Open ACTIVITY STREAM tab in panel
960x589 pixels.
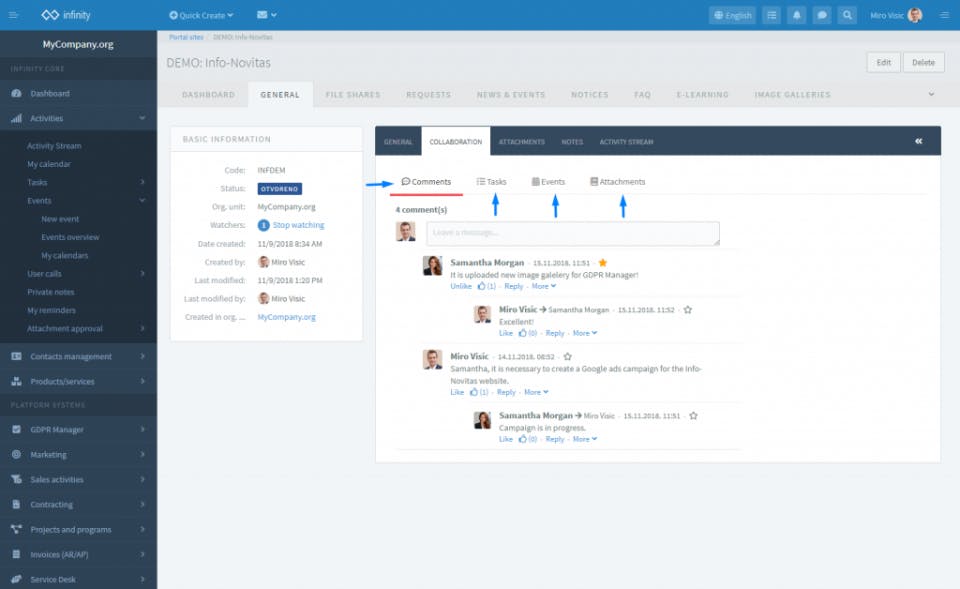626,142
